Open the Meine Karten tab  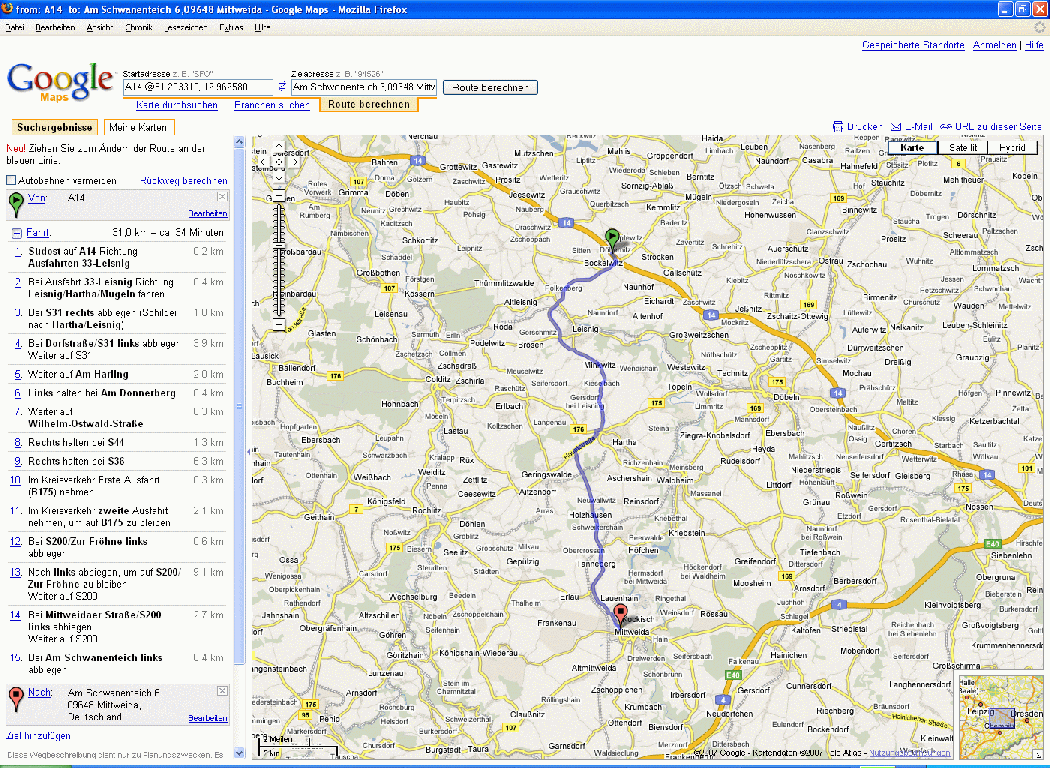click(x=138, y=127)
